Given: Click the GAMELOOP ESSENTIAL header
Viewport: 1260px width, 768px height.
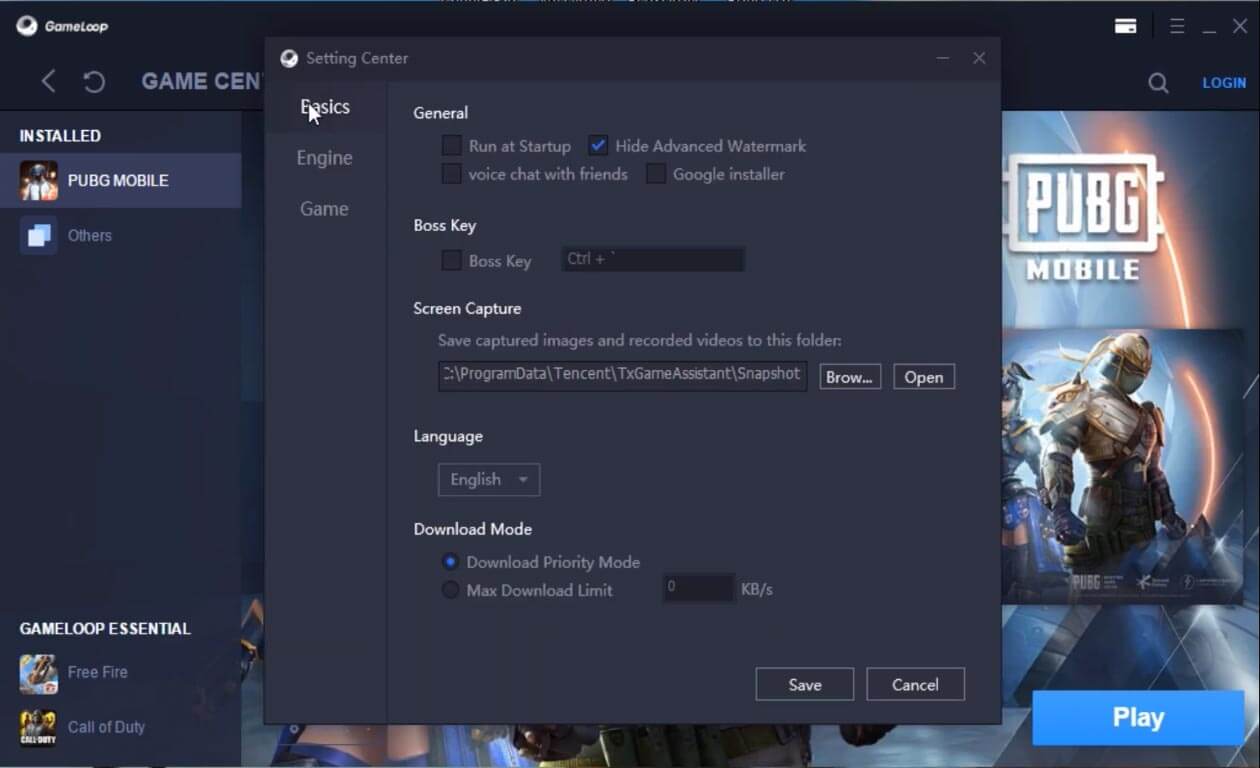Looking at the screenshot, I should [105, 629].
